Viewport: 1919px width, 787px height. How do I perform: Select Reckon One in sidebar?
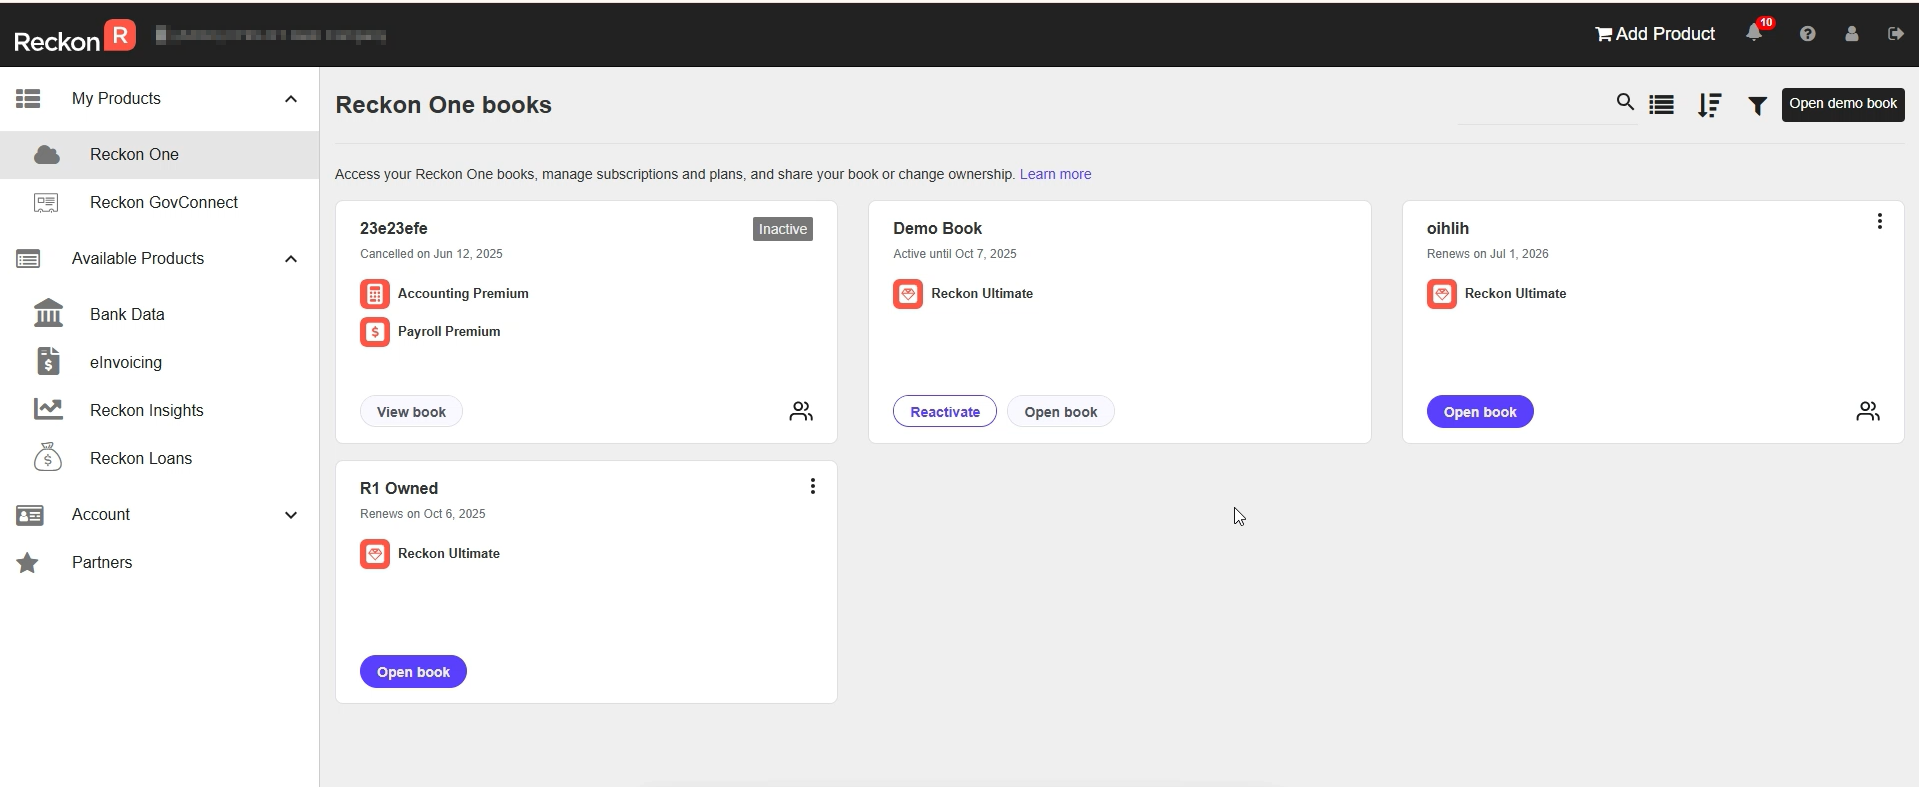[x=160, y=155]
